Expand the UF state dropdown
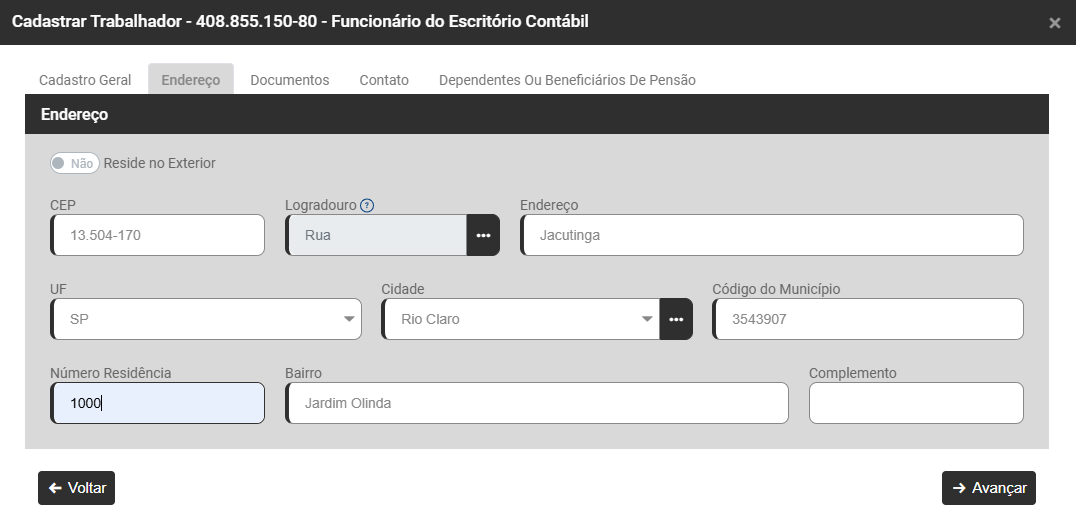The image size is (1076, 514). click(x=349, y=319)
